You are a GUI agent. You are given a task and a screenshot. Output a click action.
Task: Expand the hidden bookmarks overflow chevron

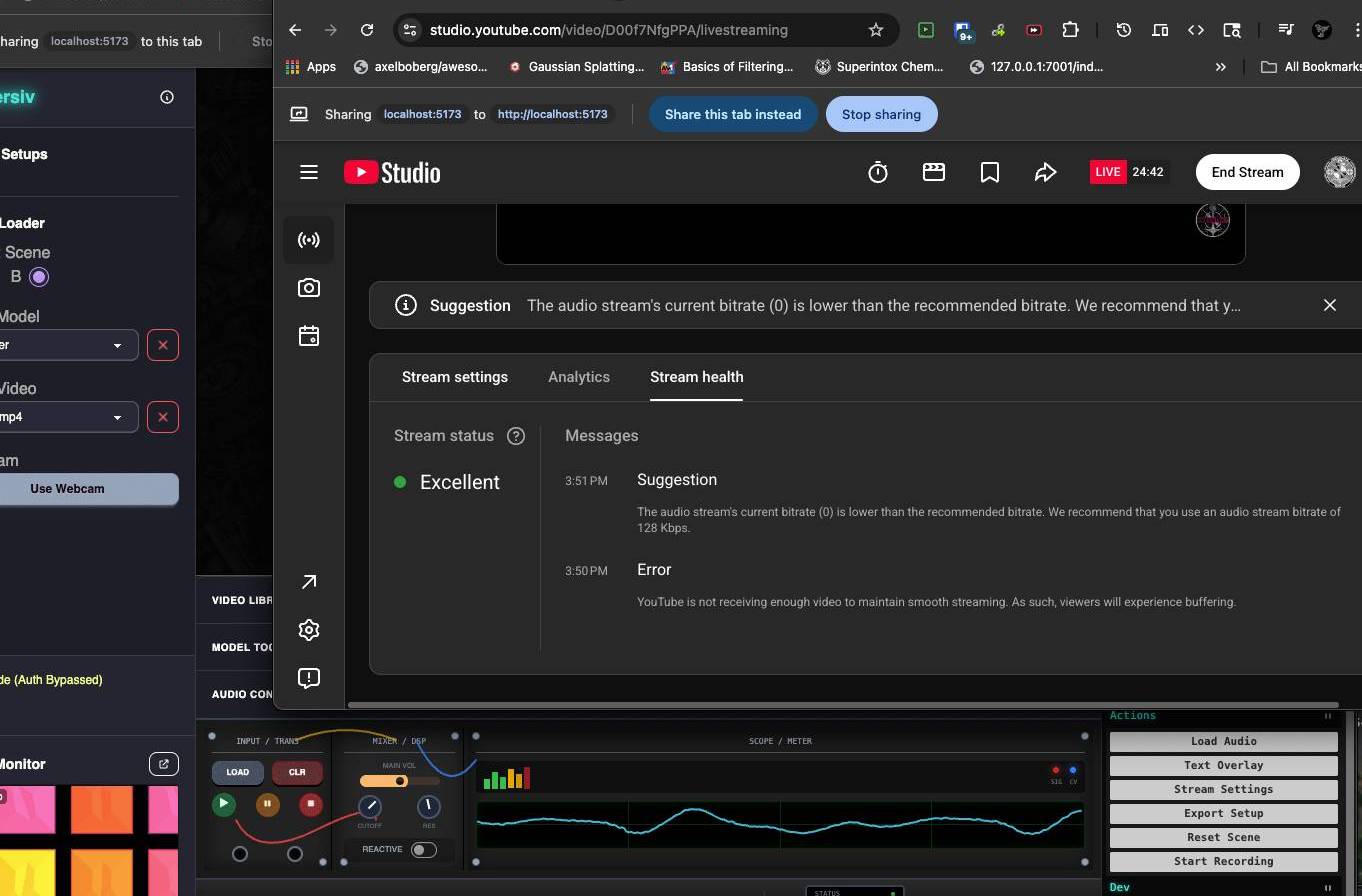point(1220,67)
